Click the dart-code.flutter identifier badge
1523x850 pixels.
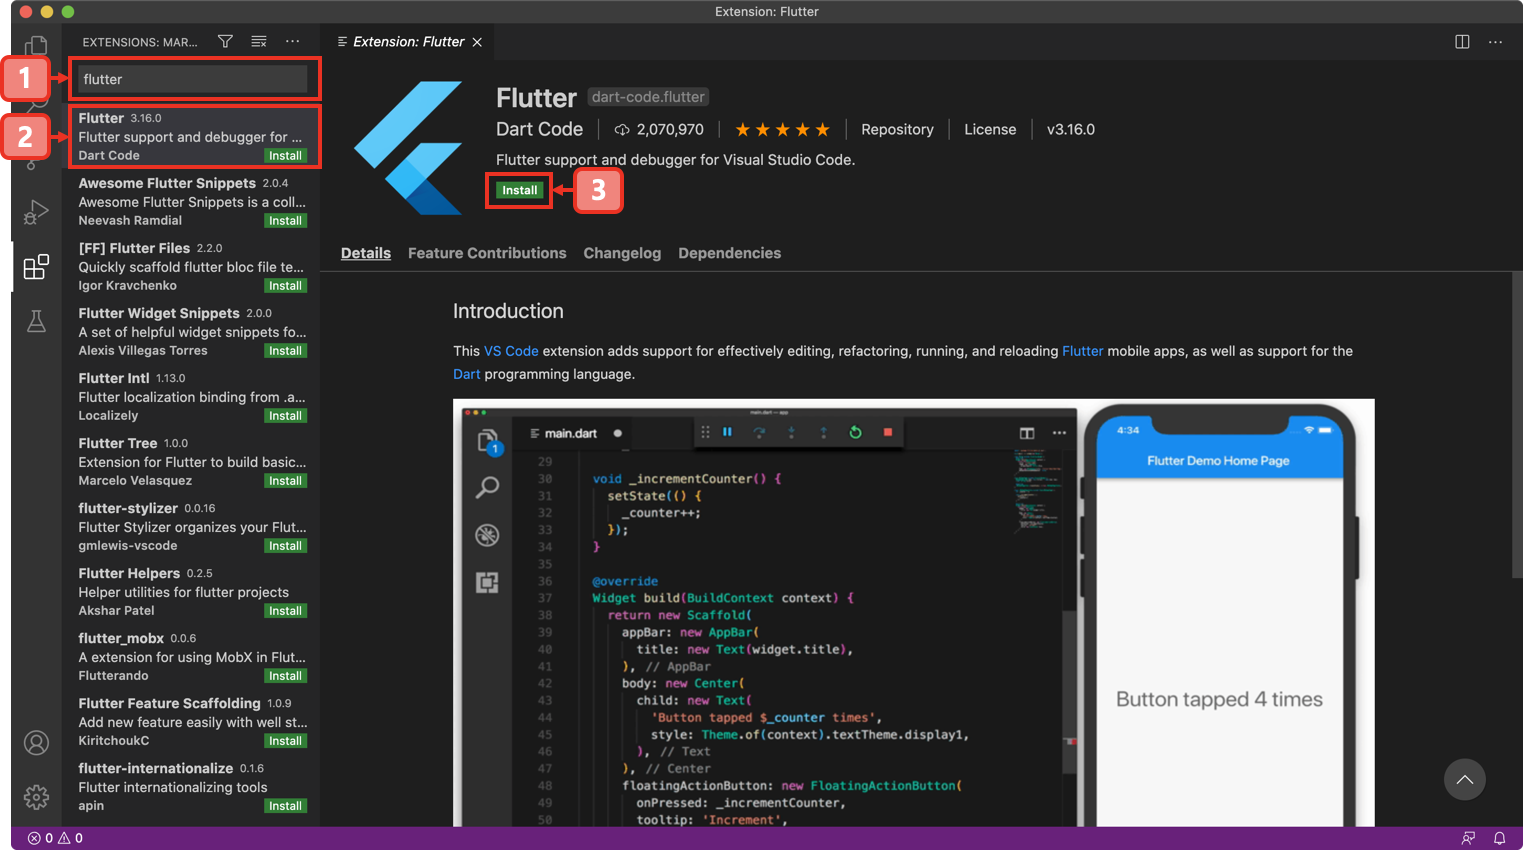pyautogui.click(x=648, y=97)
